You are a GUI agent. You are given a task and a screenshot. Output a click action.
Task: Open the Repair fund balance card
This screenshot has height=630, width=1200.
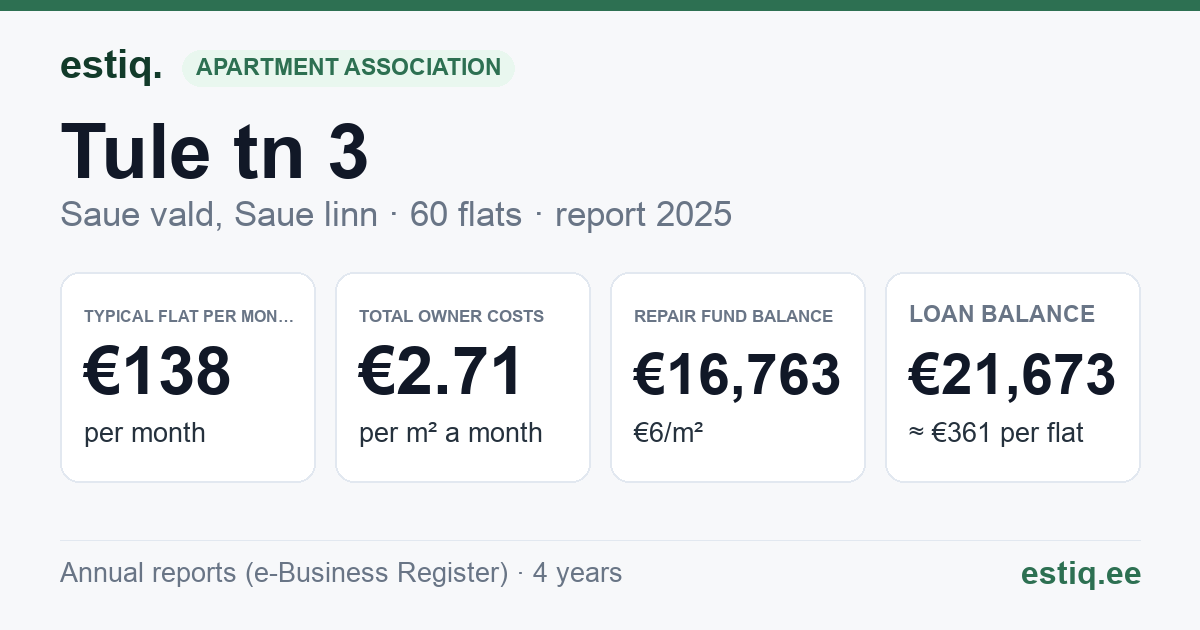(738, 377)
